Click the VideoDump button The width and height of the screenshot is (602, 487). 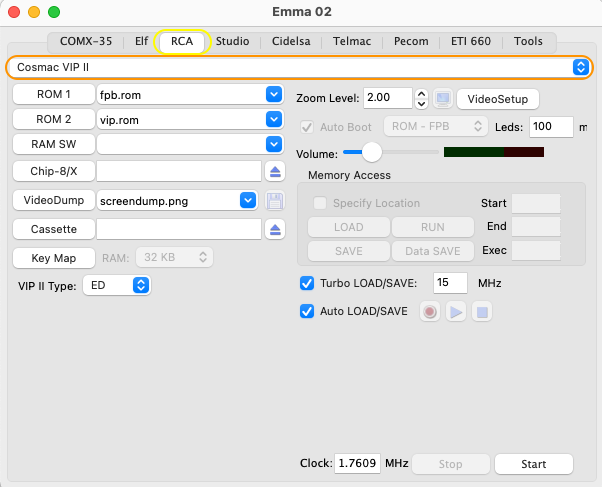coord(54,200)
